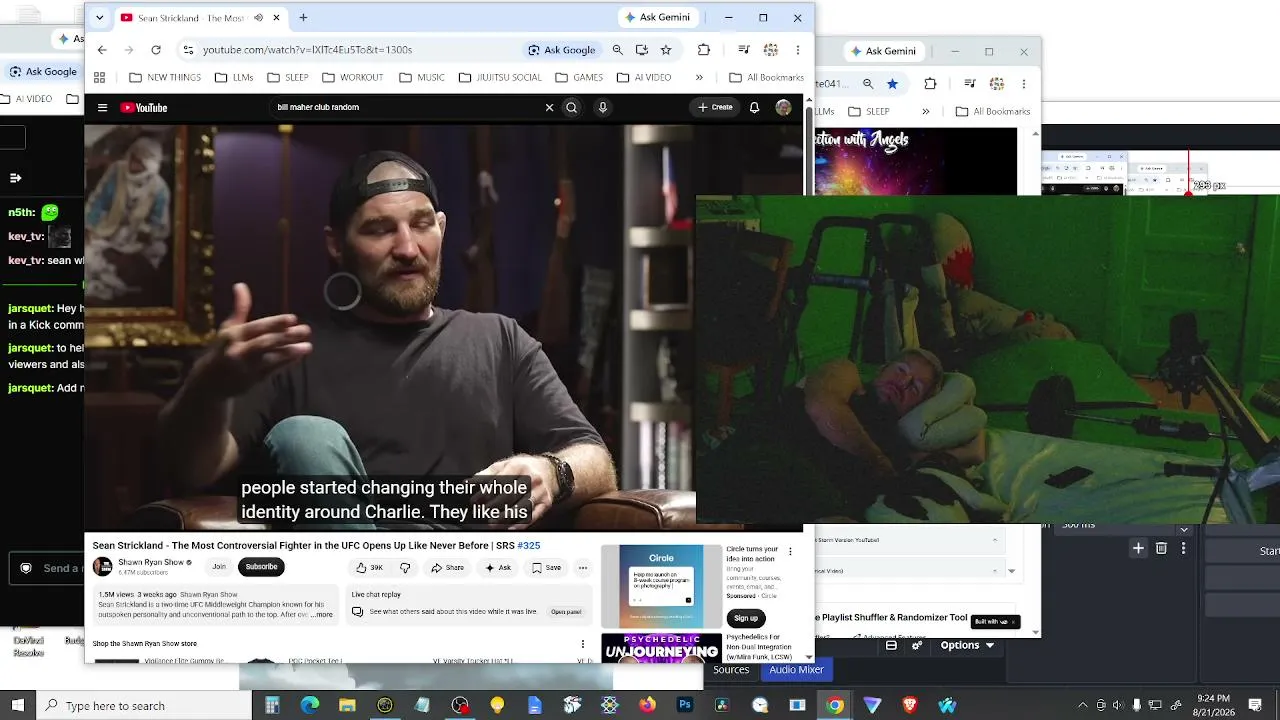Viewport: 1280px width, 720px height.
Task: Open YouTube notifications bell
Action: pos(754,108)
